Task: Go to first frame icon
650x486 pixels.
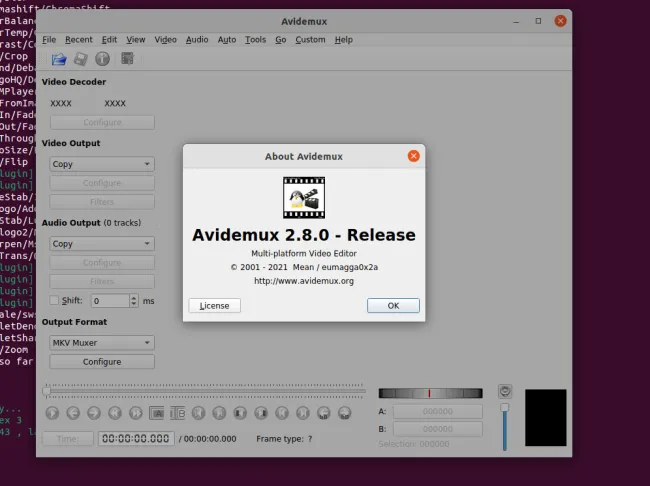Action: tap(282, 413)
